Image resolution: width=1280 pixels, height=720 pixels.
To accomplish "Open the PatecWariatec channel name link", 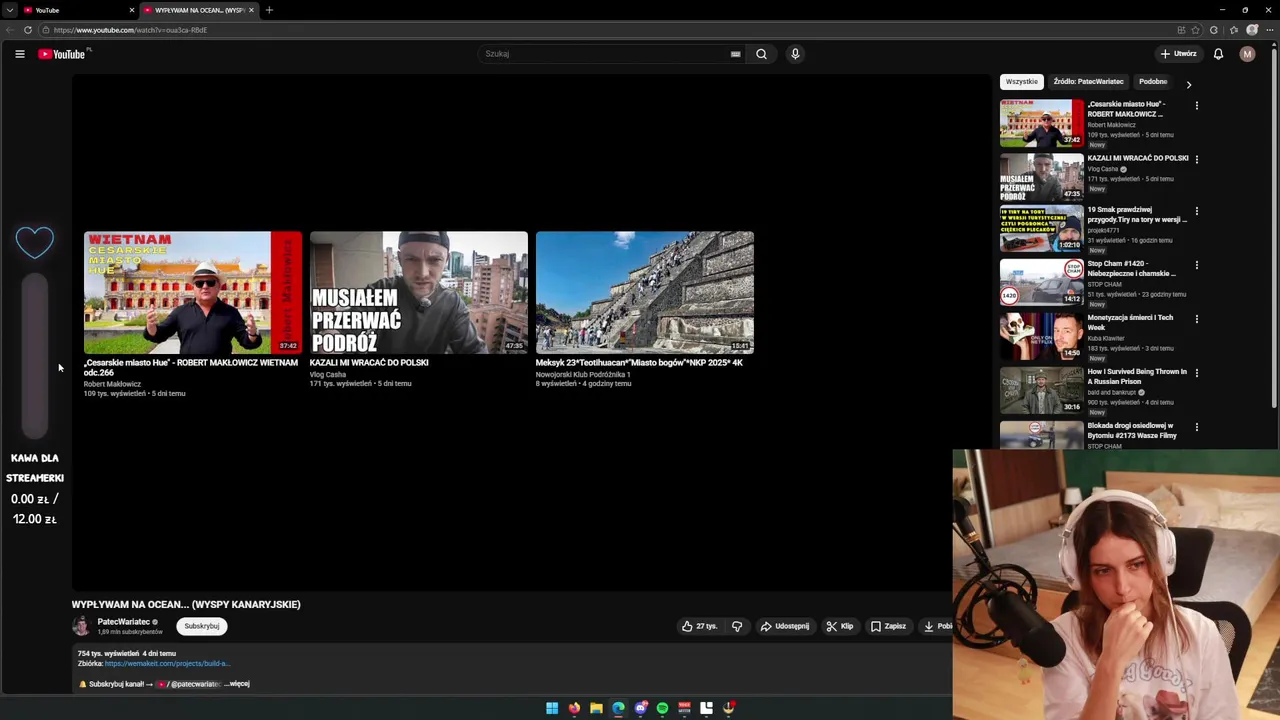I will click(x=123, y=622).
